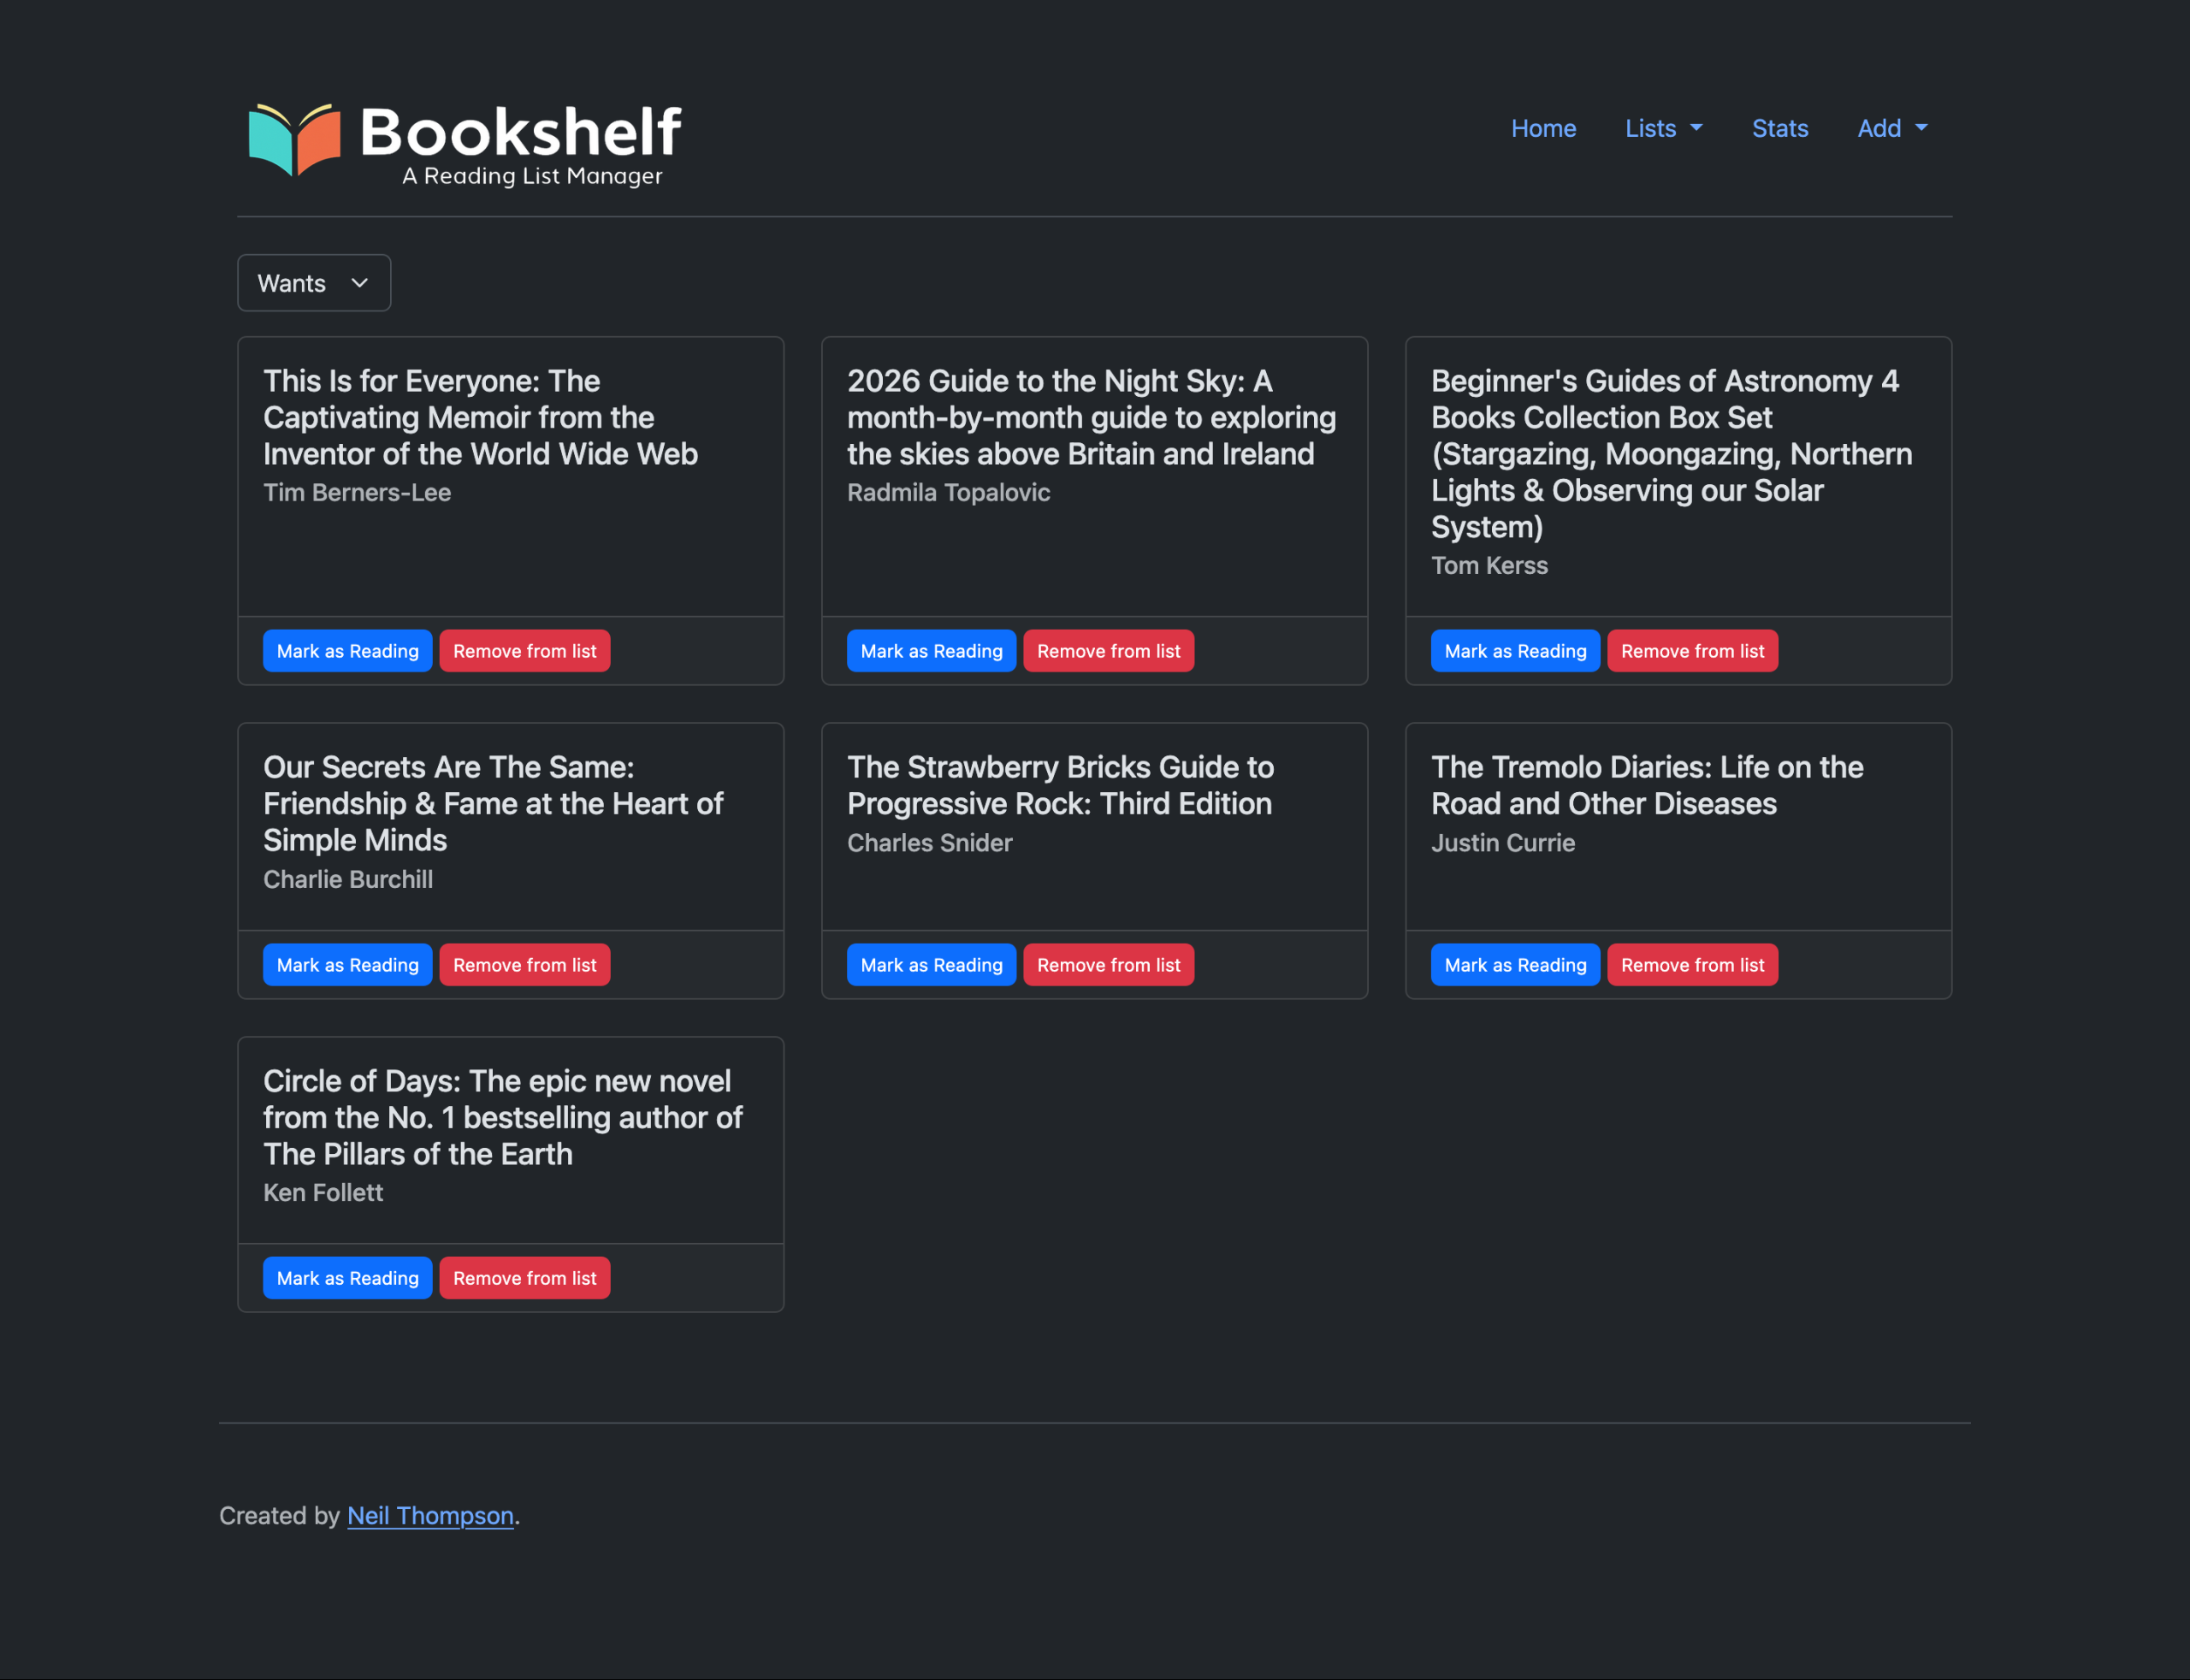Remove Circle of Days from list
The height and width of the screenshot is (1680, 2190).
524,1278
